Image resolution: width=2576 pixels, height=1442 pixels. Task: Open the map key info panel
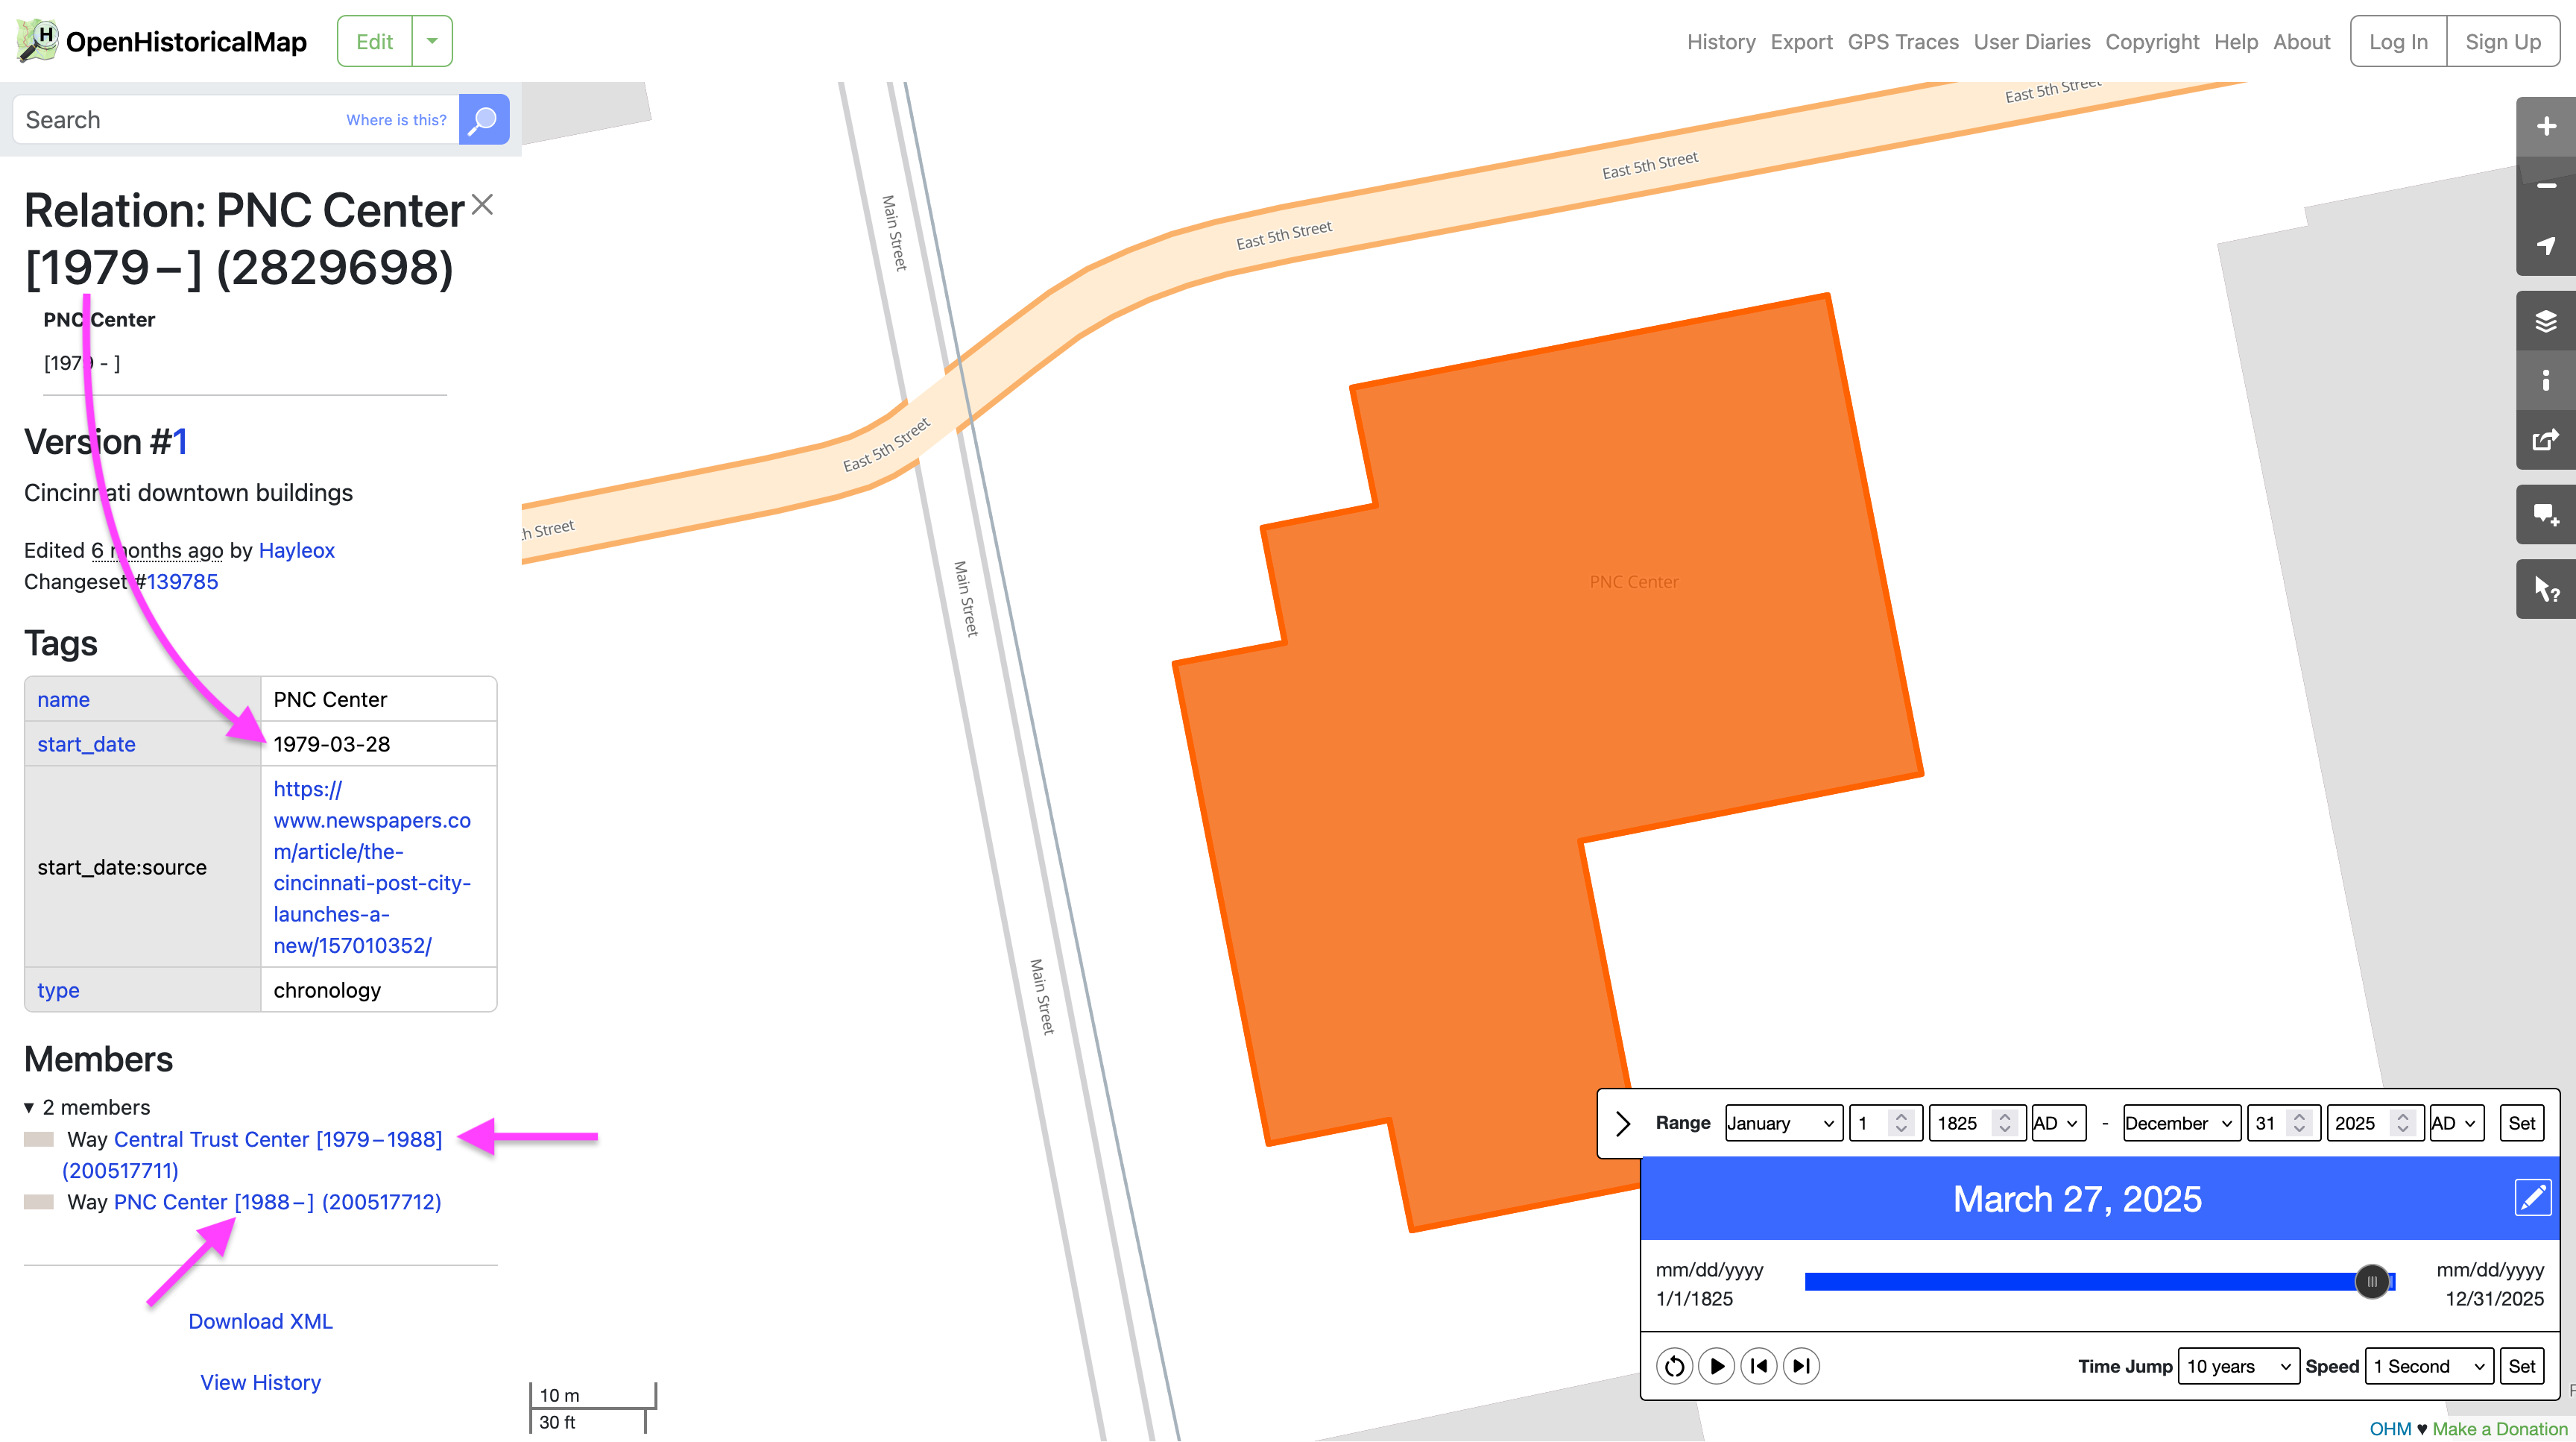[x=2546, y=380]
